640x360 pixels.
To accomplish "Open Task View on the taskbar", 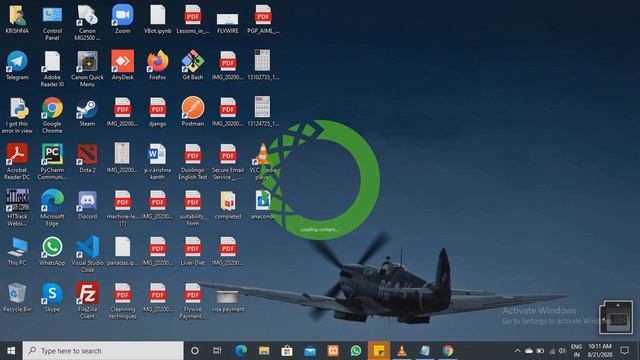I will 217,351.
